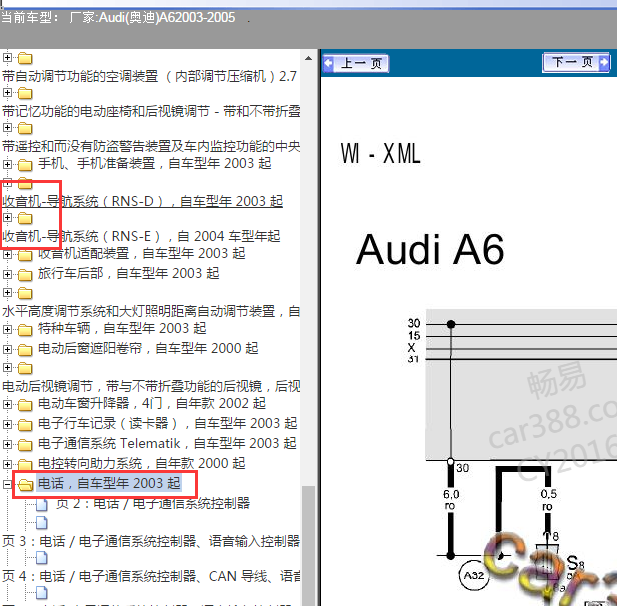Expand the 电动后窗遮阳卷帘 folder
Screen dimensions: 617x606
click(7, 349)
